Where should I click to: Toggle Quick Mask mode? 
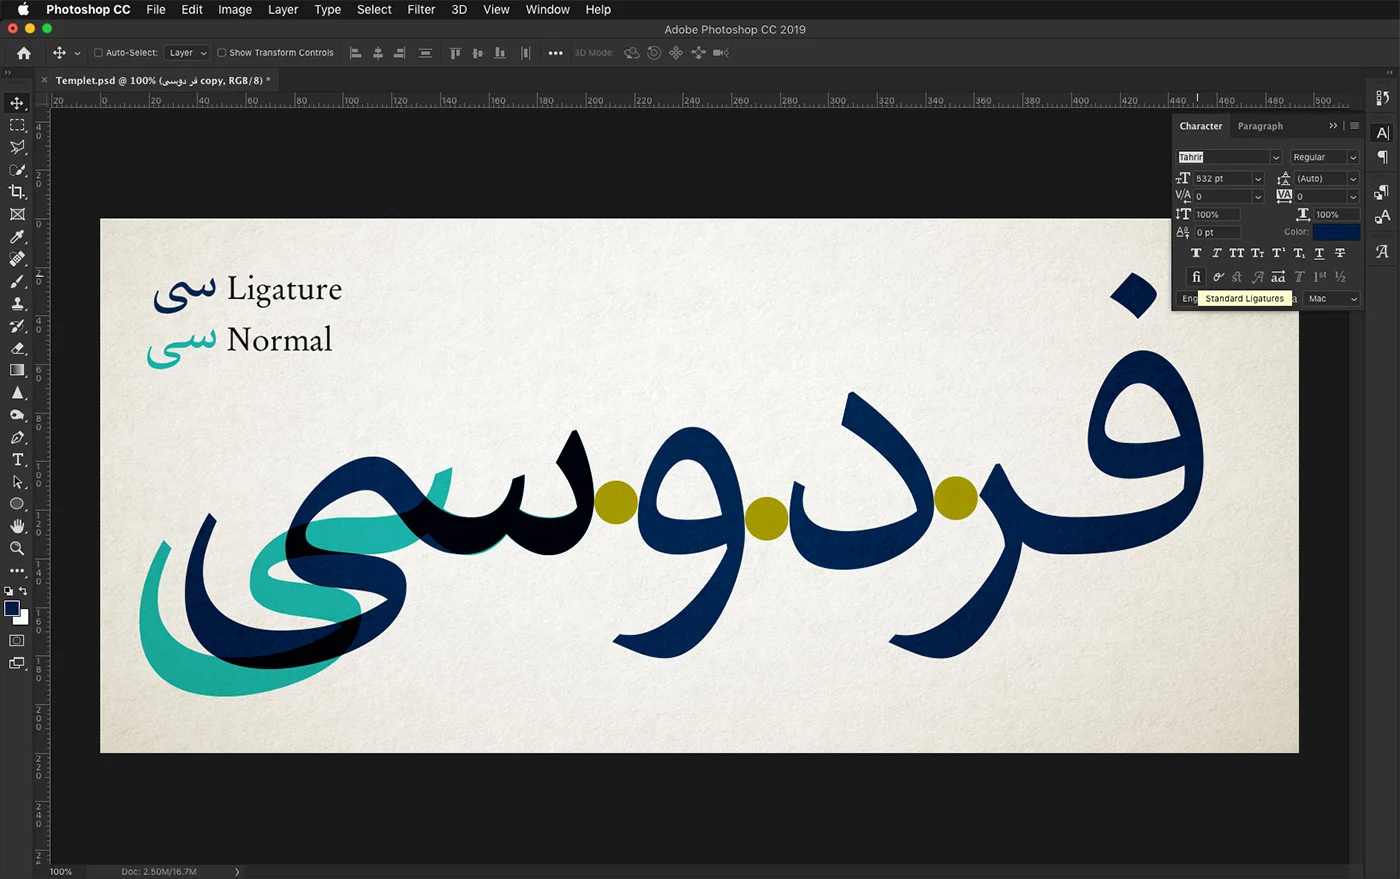click(17, 640)
